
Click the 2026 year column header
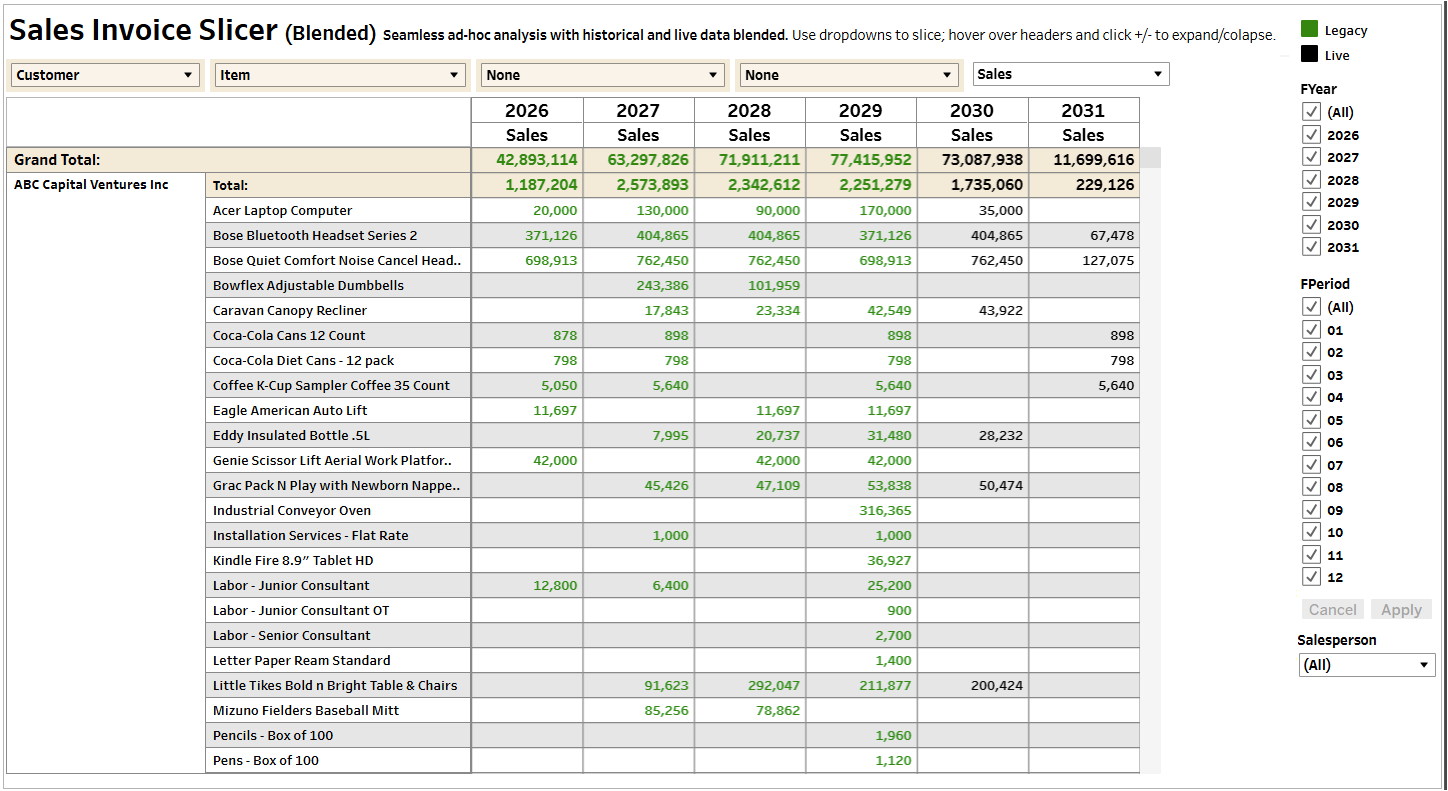coord(527,111)
